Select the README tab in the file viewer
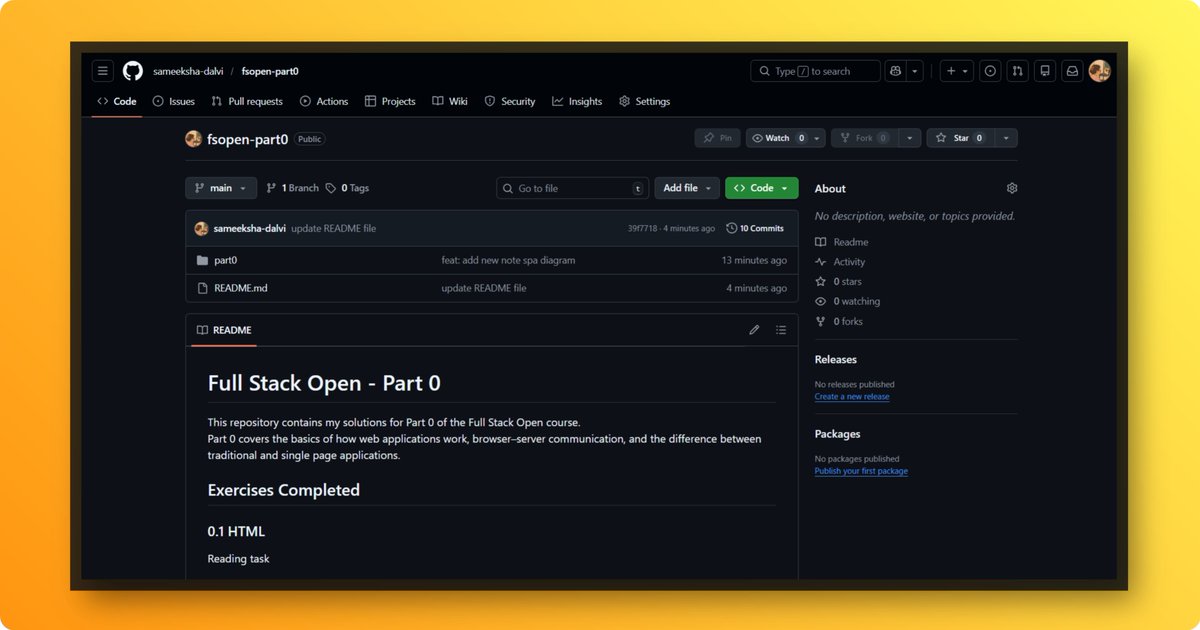The image size is (1200, 630). point(224,330)
